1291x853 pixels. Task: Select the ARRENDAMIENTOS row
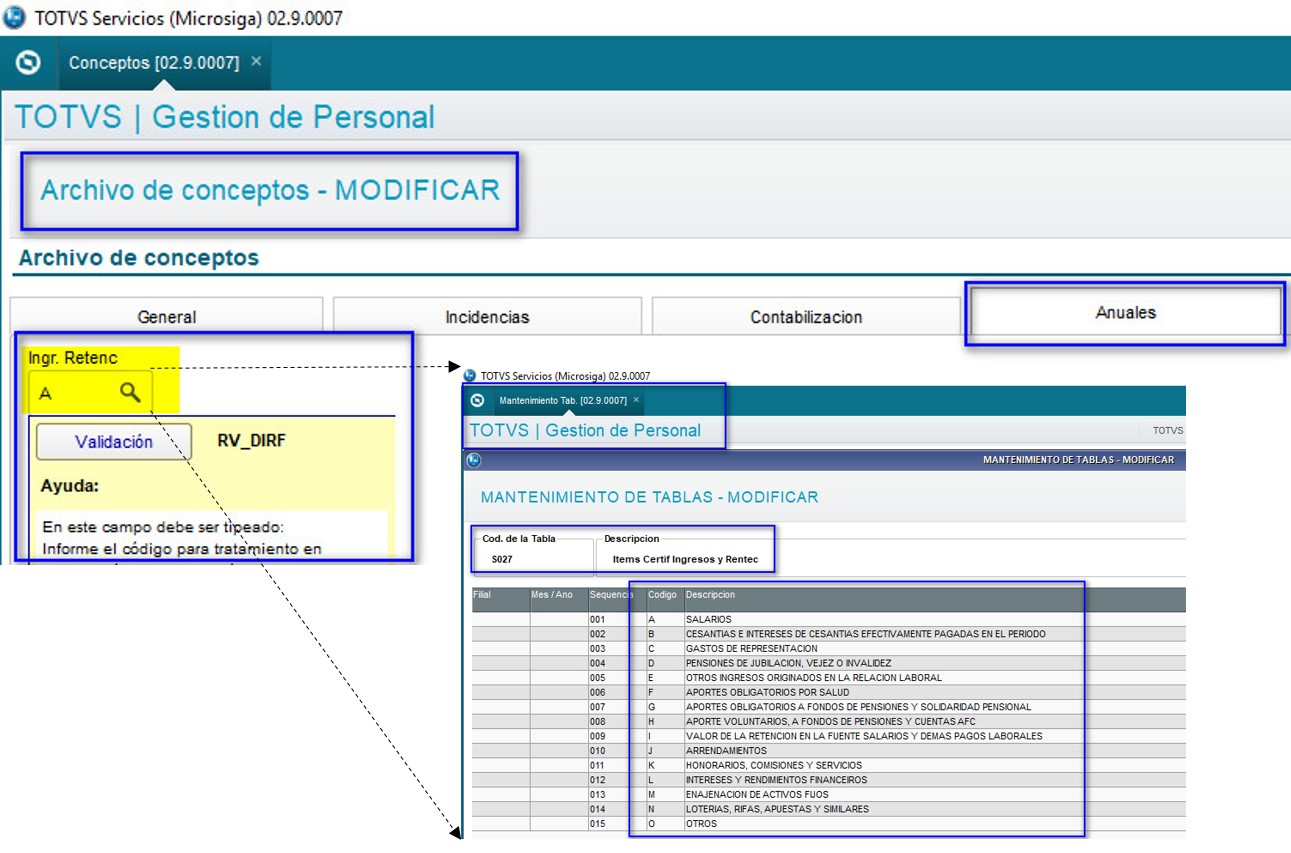[x=829, y=751]
